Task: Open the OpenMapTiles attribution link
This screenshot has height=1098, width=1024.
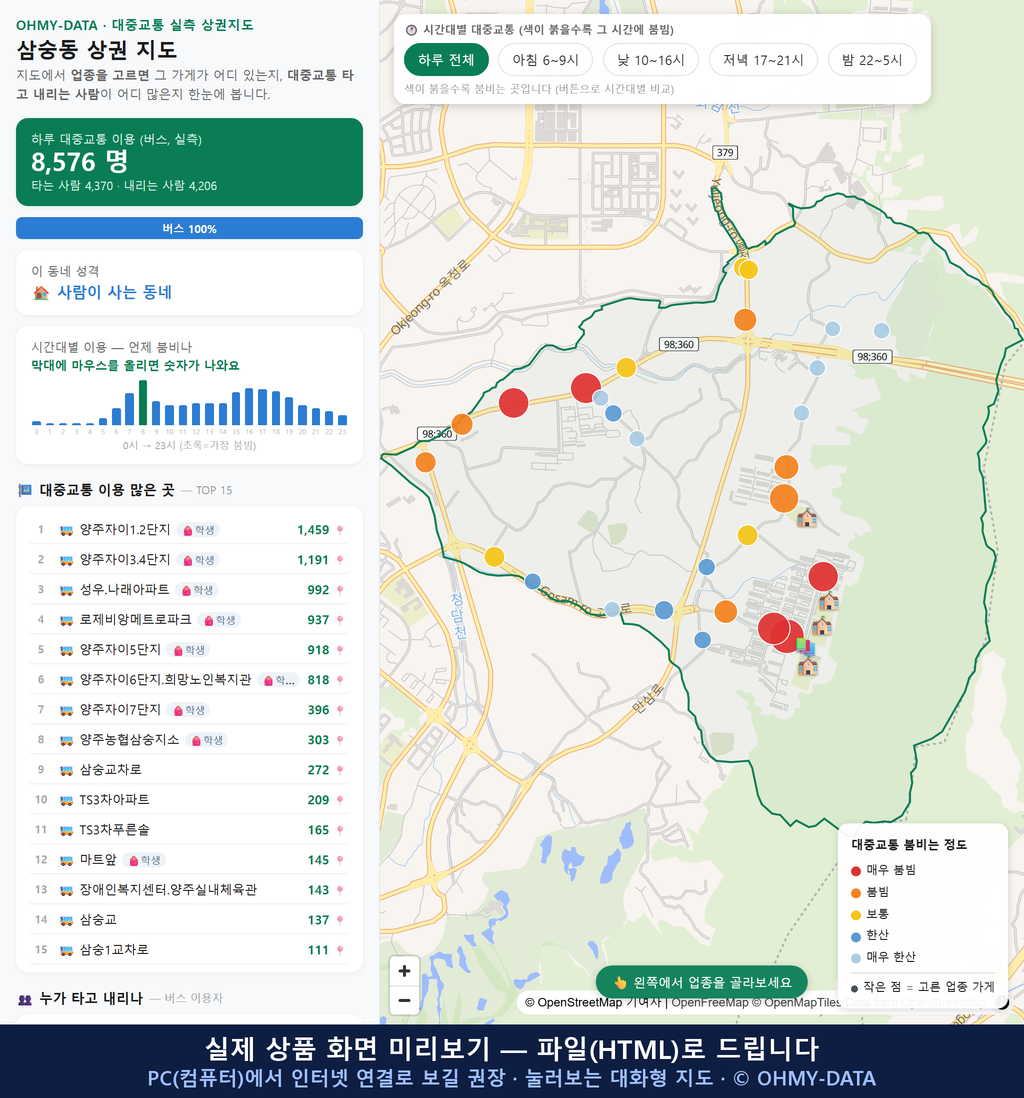Action: click(x=802, y=1003)
